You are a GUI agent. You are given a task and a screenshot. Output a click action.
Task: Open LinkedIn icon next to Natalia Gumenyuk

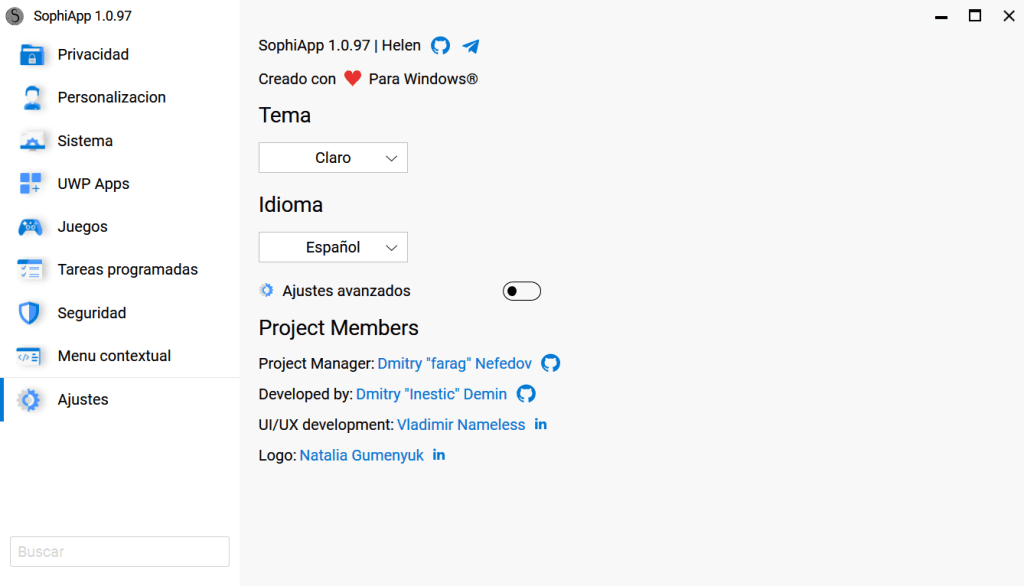click(x=439, y=455)
